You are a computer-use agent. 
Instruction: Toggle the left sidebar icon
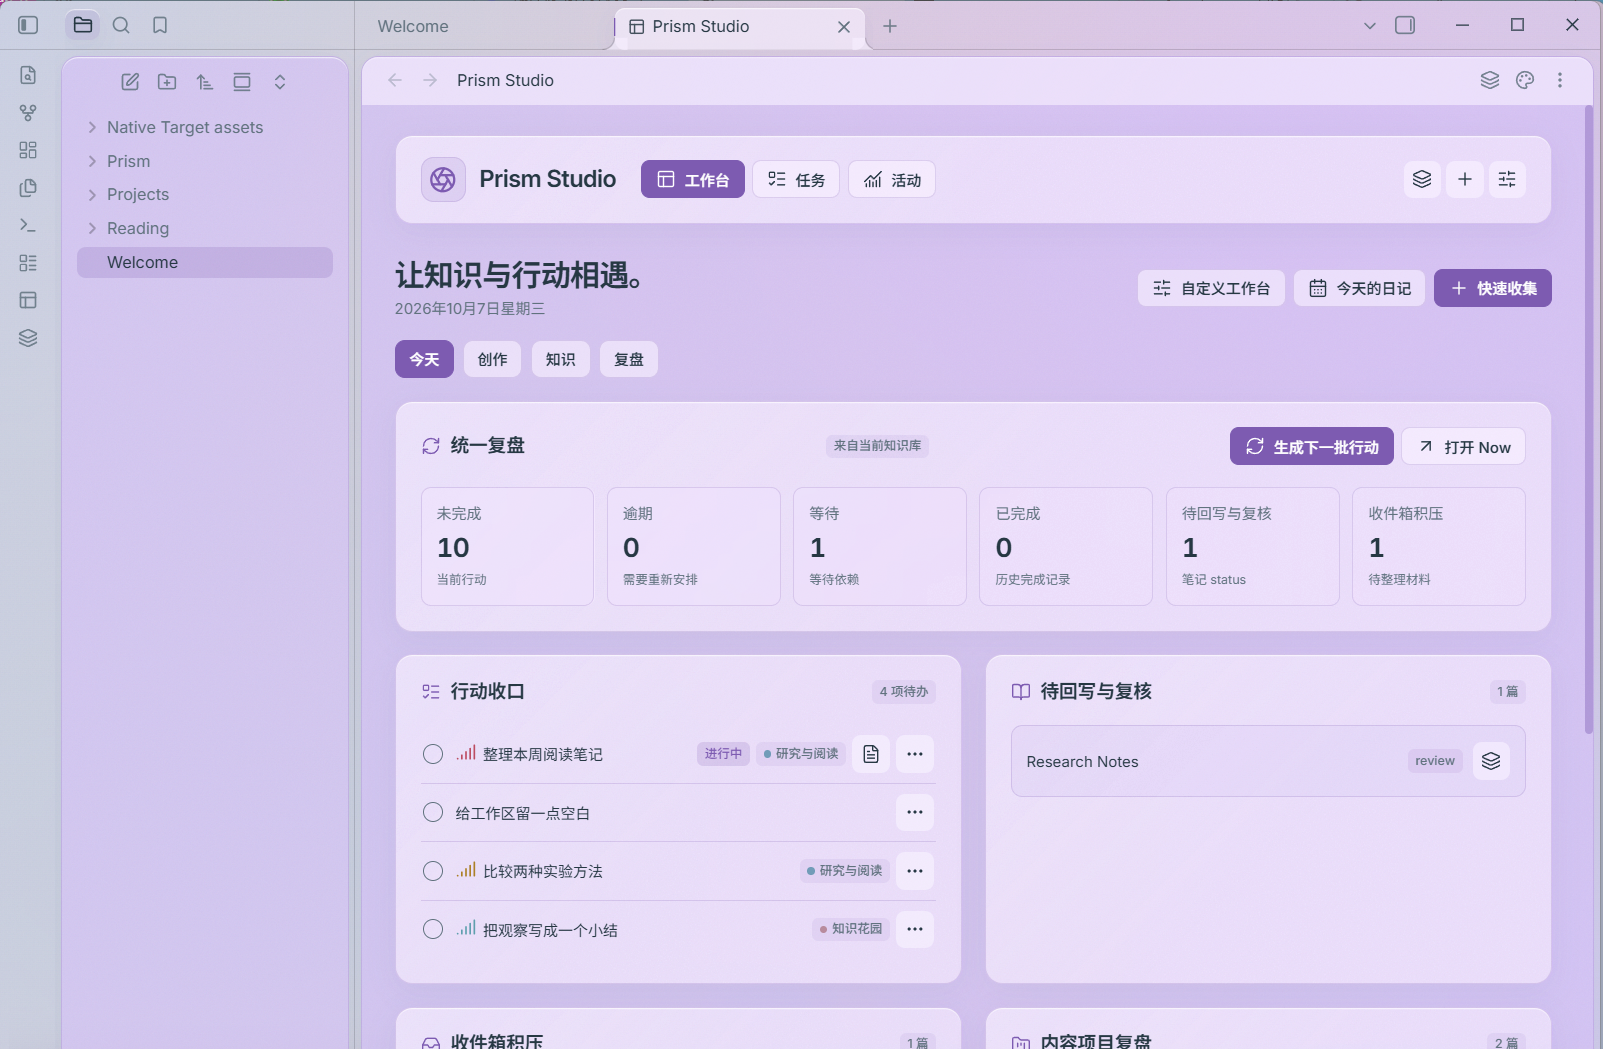(28, 25)
